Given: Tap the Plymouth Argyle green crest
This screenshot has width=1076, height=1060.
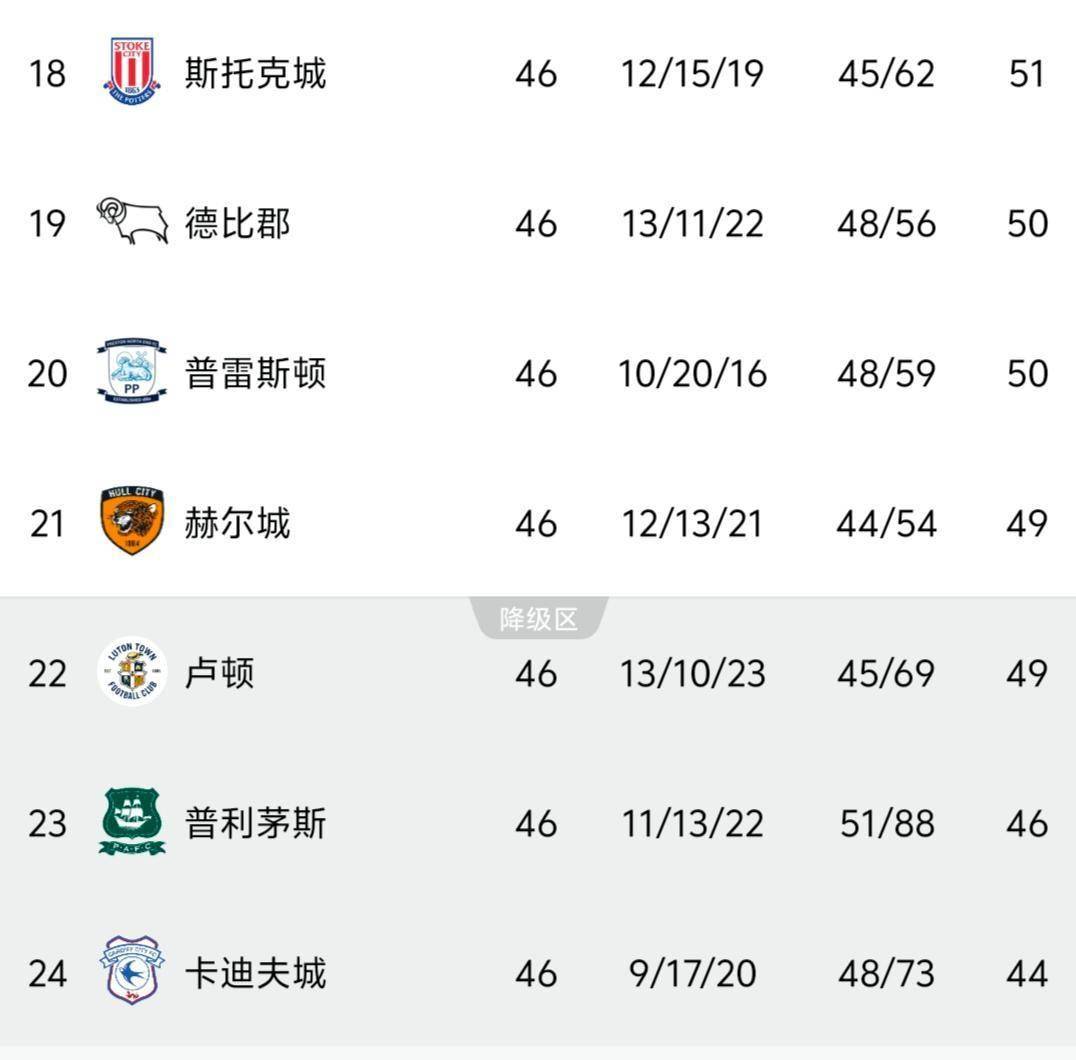Looking at the screenshot, I should (132, 822).
